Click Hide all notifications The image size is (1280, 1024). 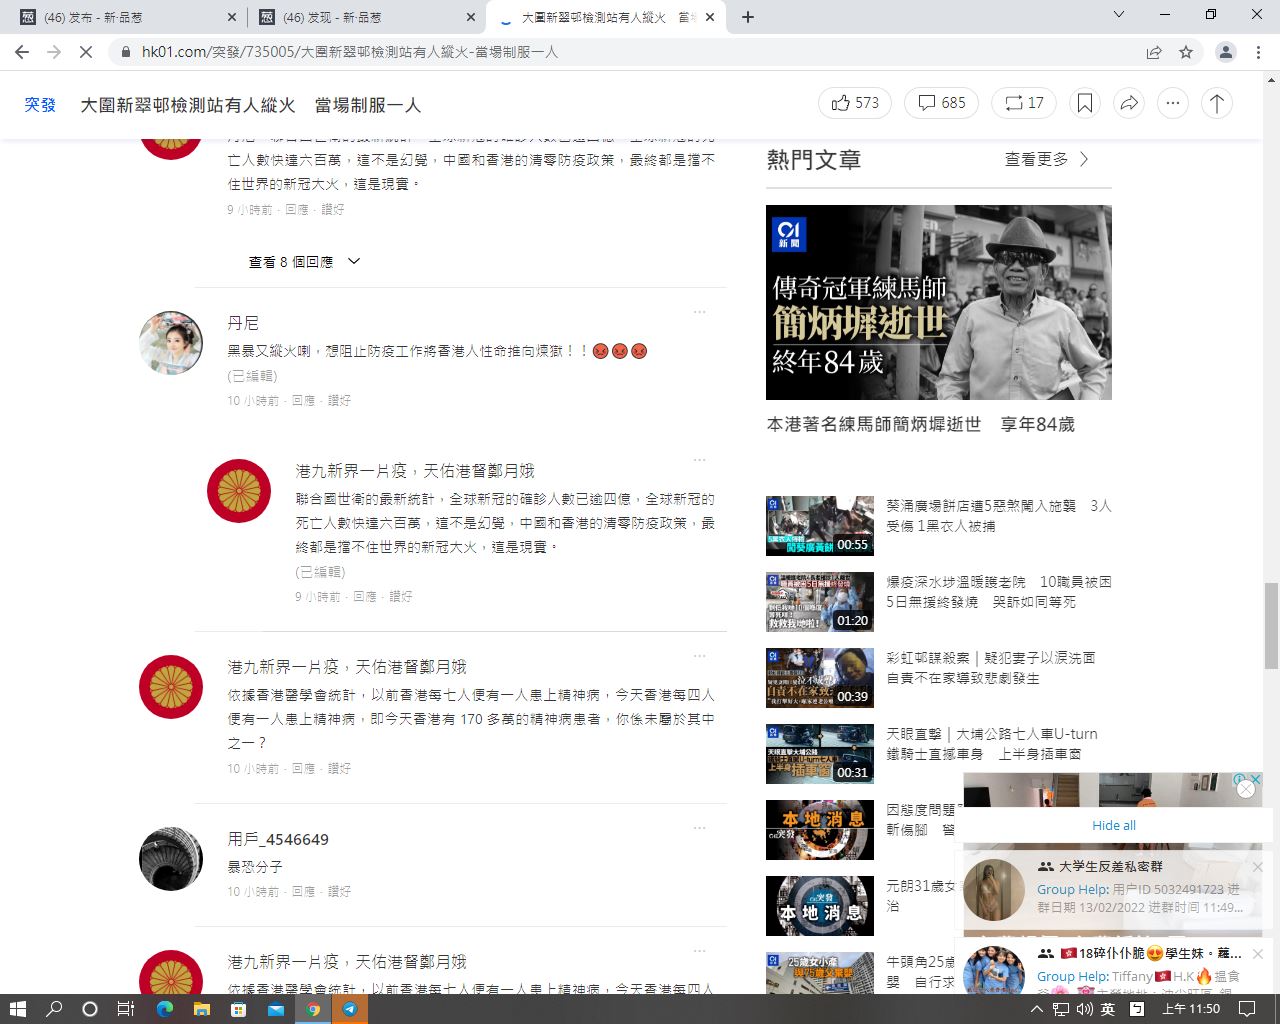(x=1114, y=825)
